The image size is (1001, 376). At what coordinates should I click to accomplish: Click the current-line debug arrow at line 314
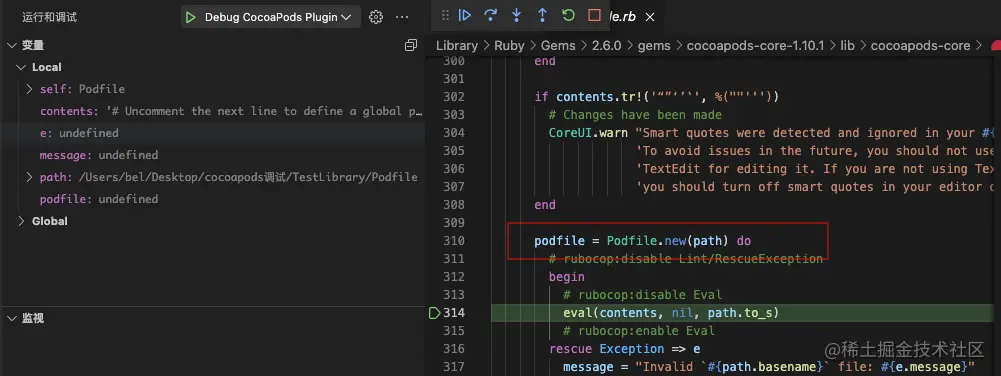pos(435,313)
